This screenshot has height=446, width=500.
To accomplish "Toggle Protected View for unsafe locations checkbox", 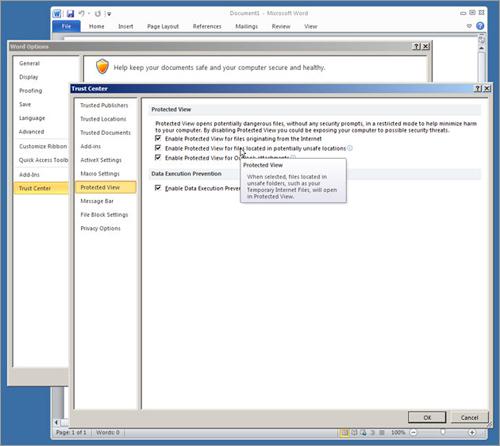I will coord(158,148).
